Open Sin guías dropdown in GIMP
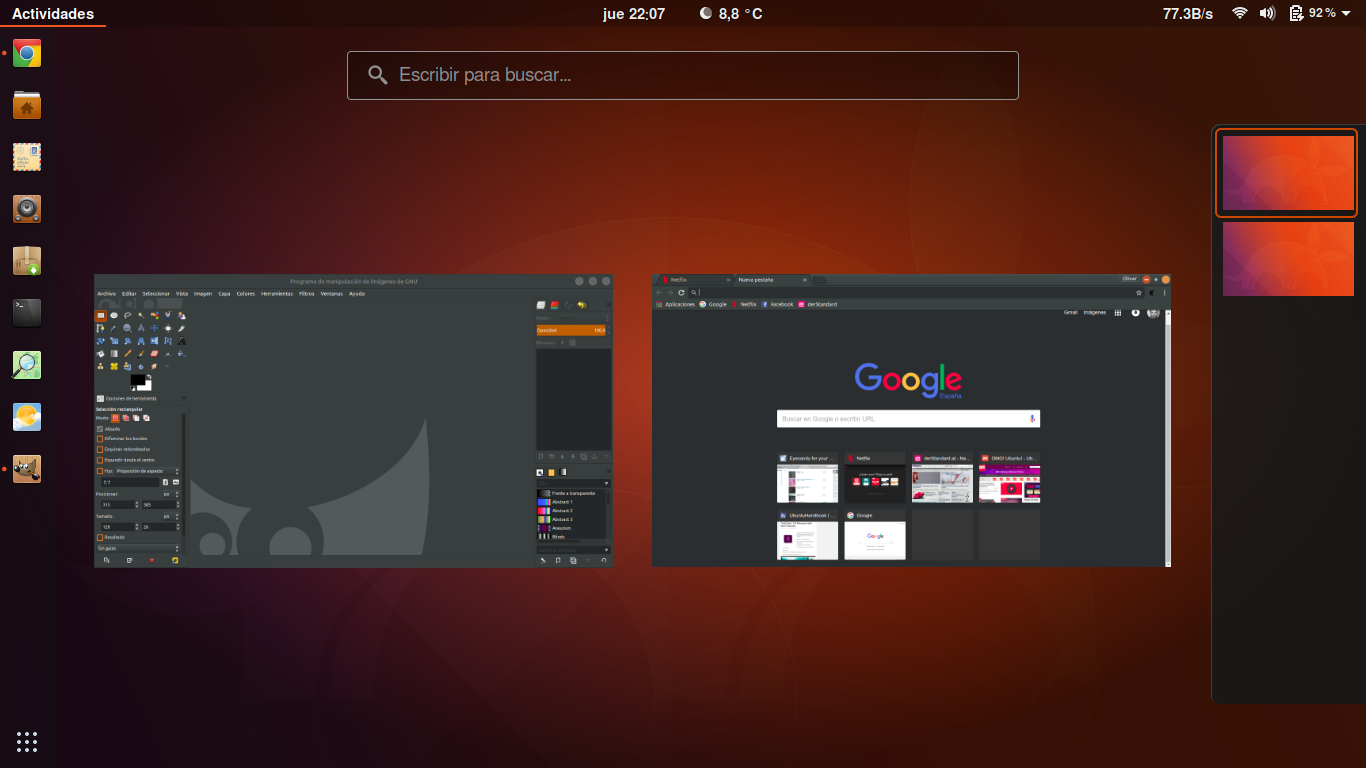The image size is (1366, 768). (138, 548)
